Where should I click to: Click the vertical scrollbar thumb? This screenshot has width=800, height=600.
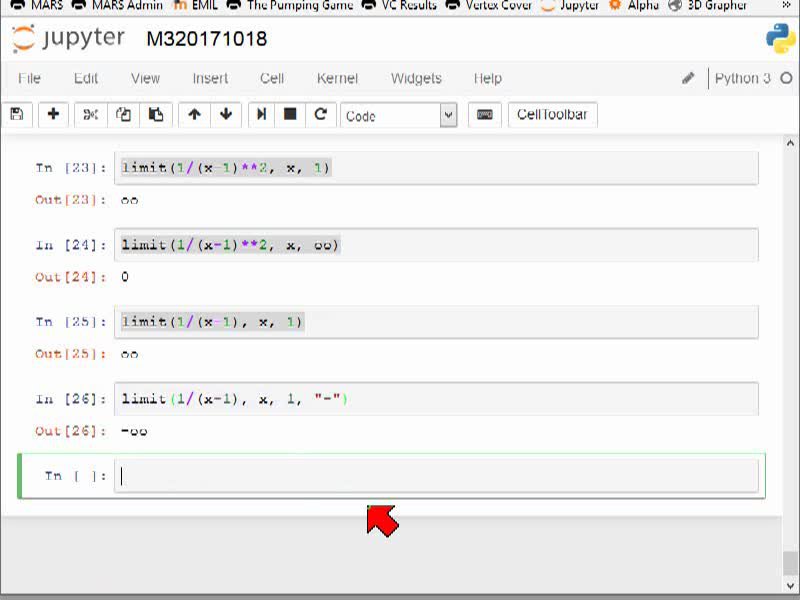pos(790,563)
